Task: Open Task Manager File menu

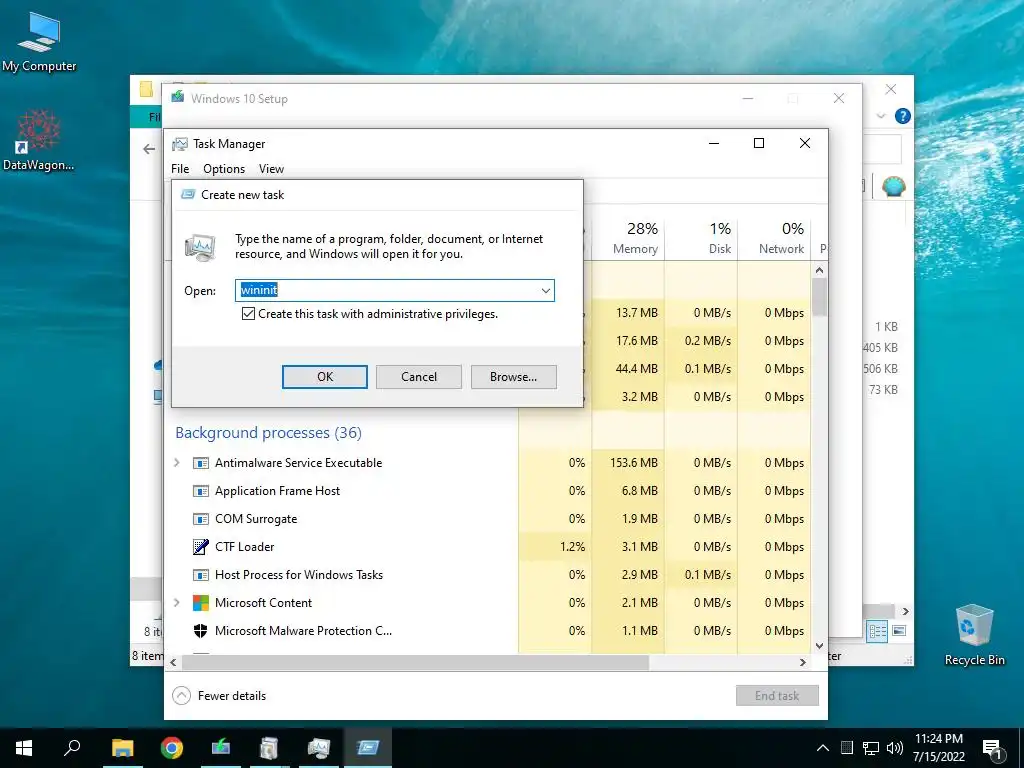Action: point(180,169)
